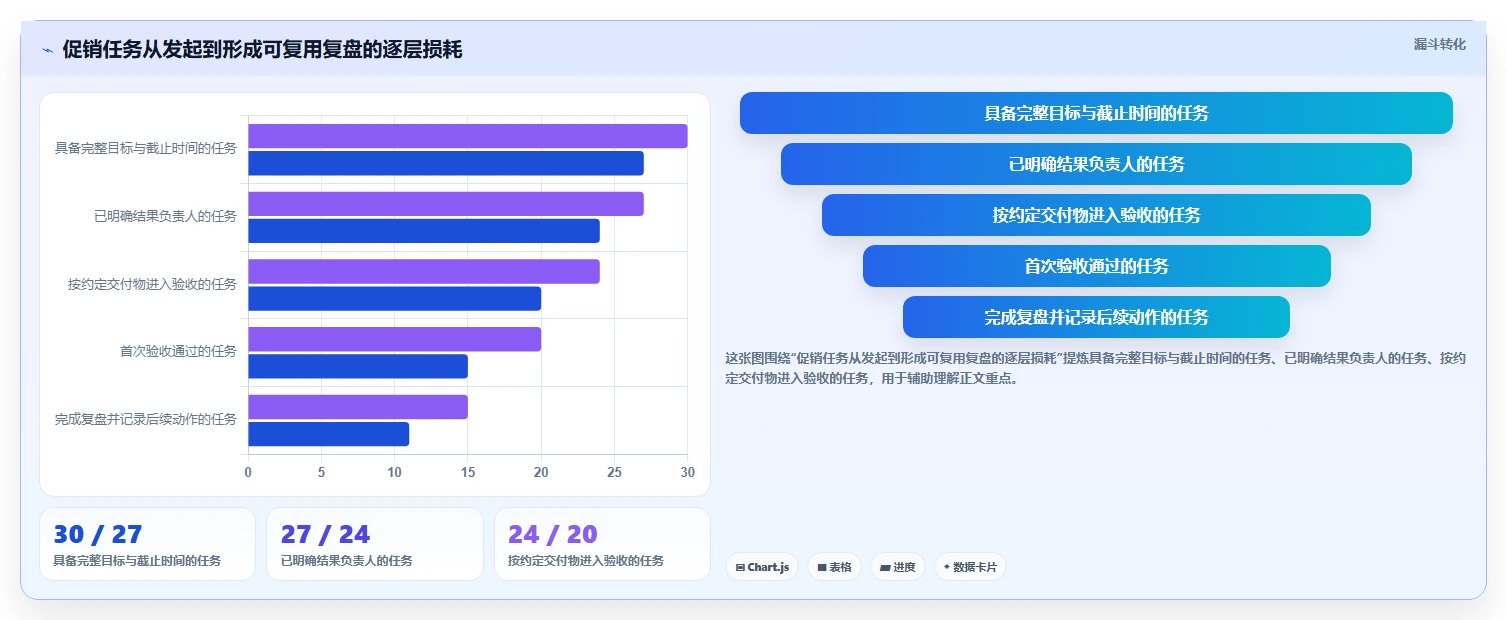This screenshot has height=620, width=1507.
Task: Click the purple bar for 完成复盘并记录后续动作的任务
Action: pyautogui.click(x=358, y=407)
